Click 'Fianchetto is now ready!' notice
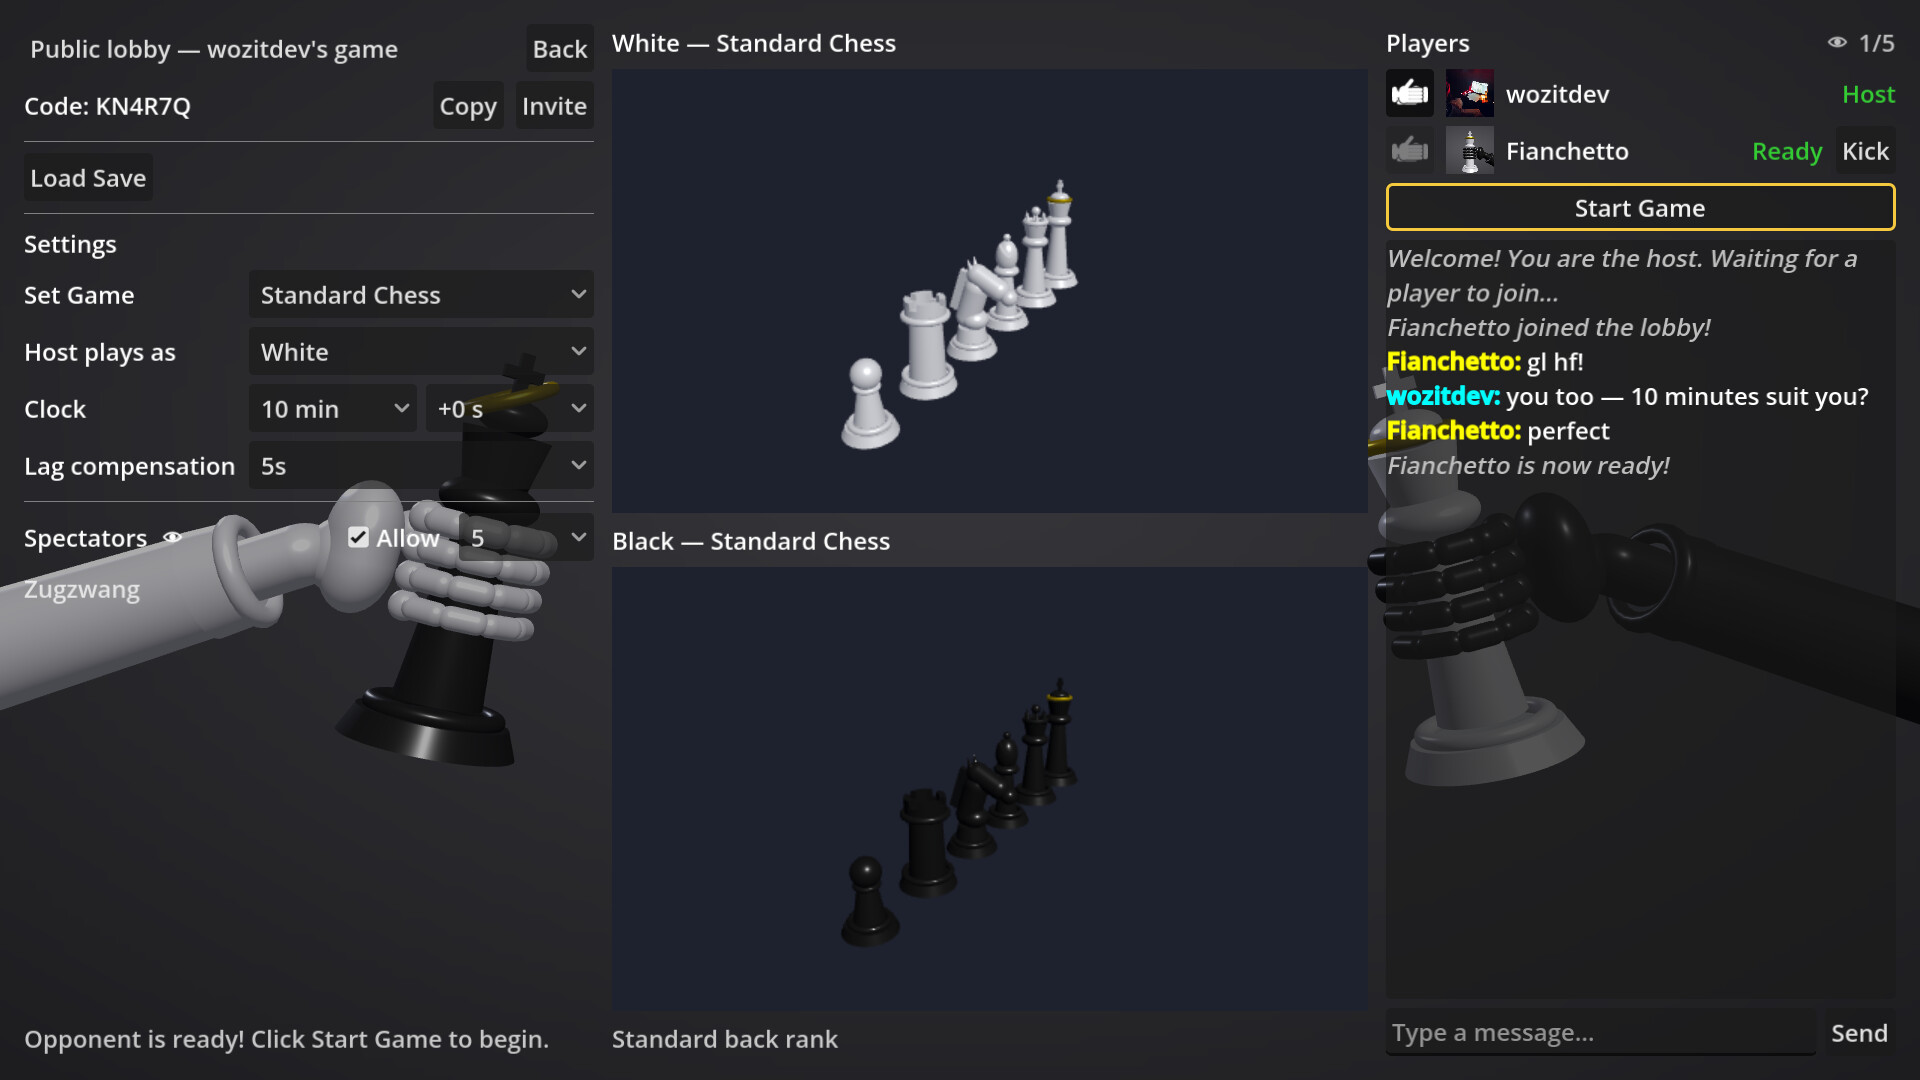Viewport: 1920px width, 1080px height. click(x=1528, y=466)
